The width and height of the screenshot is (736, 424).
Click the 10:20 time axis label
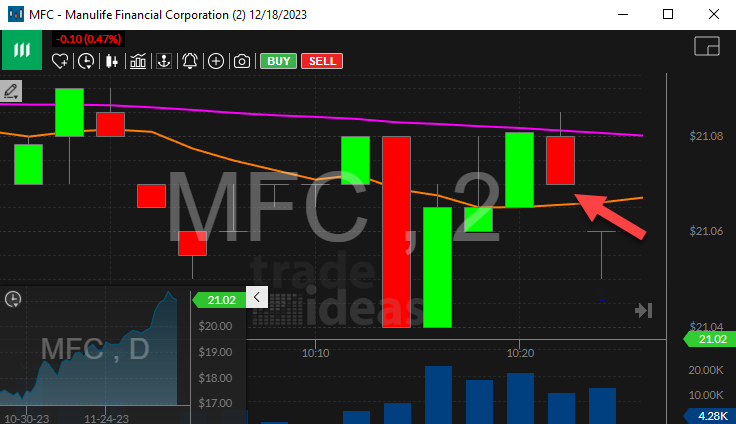[520, 353]
